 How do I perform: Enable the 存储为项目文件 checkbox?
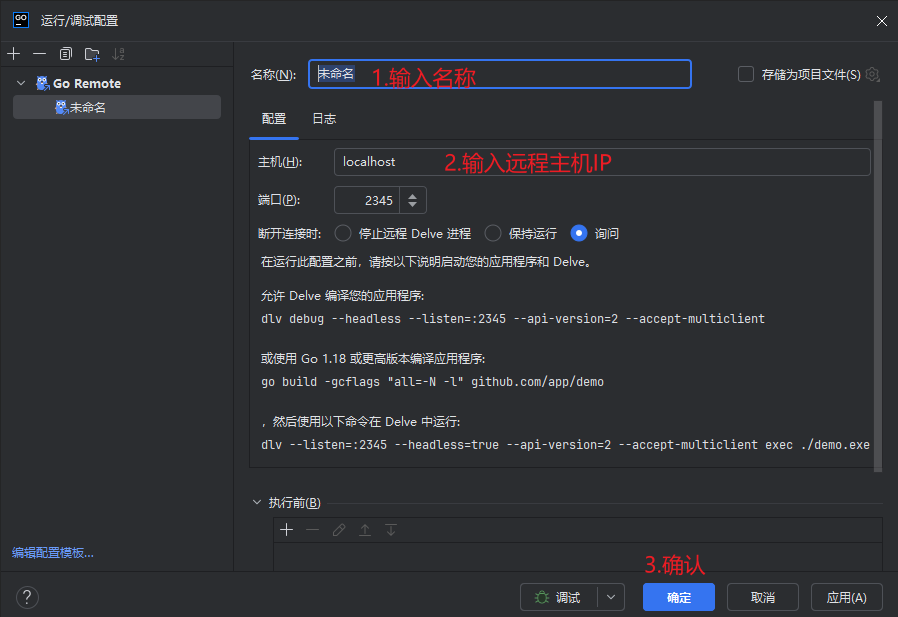pos(745,74)
